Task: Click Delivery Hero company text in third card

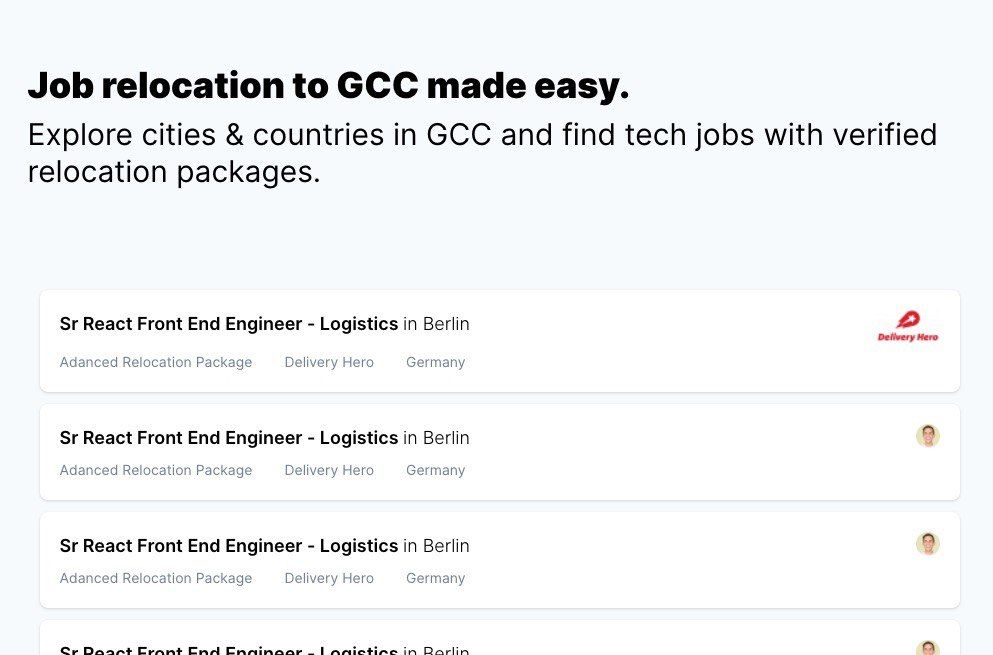Action: click(329, 578)
